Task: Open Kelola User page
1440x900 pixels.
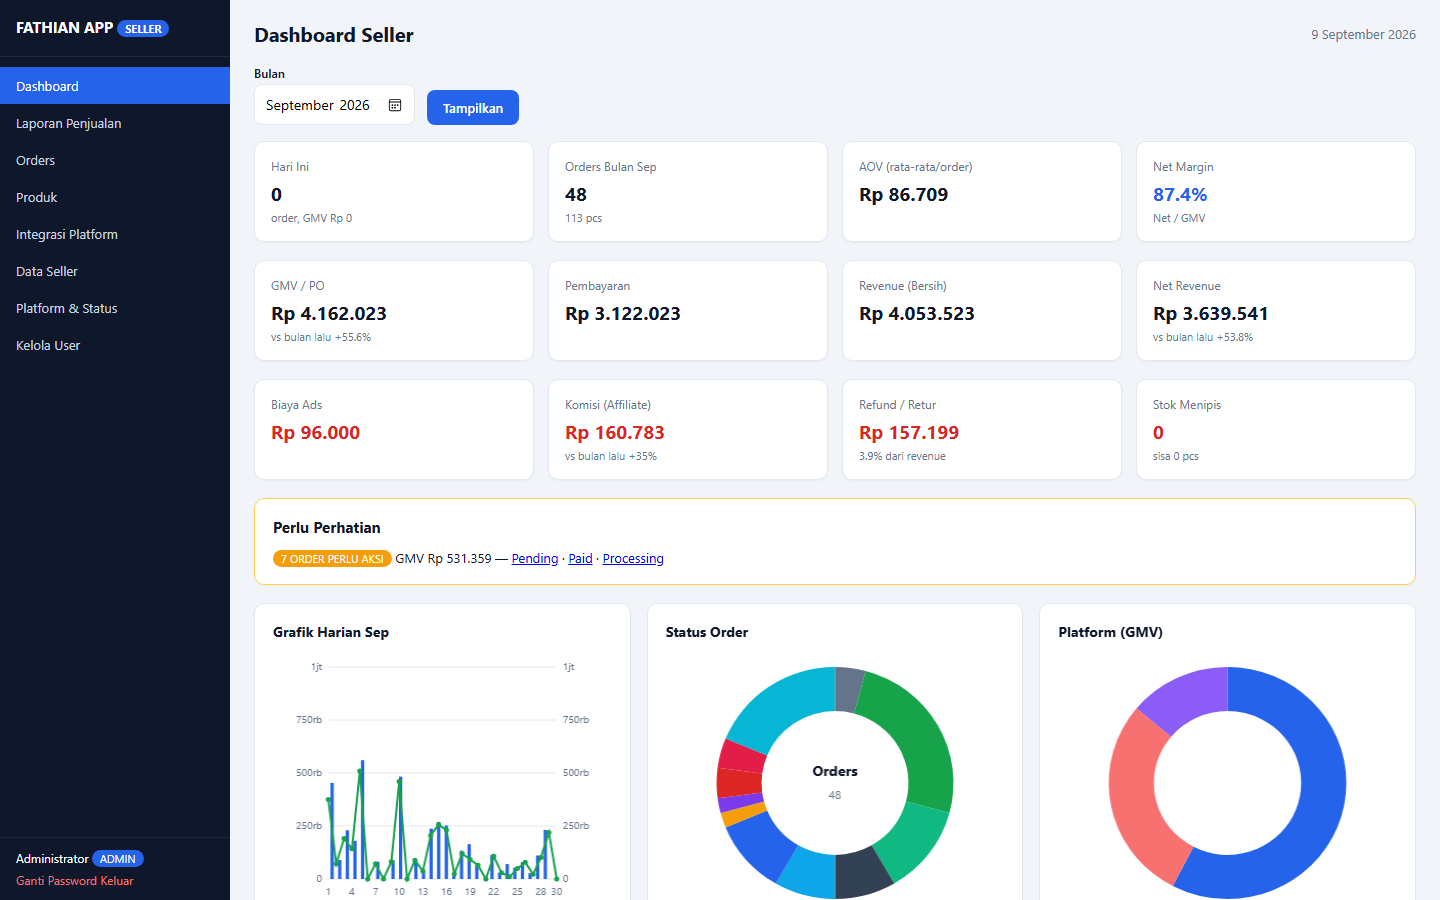Action: pos(115,345)
